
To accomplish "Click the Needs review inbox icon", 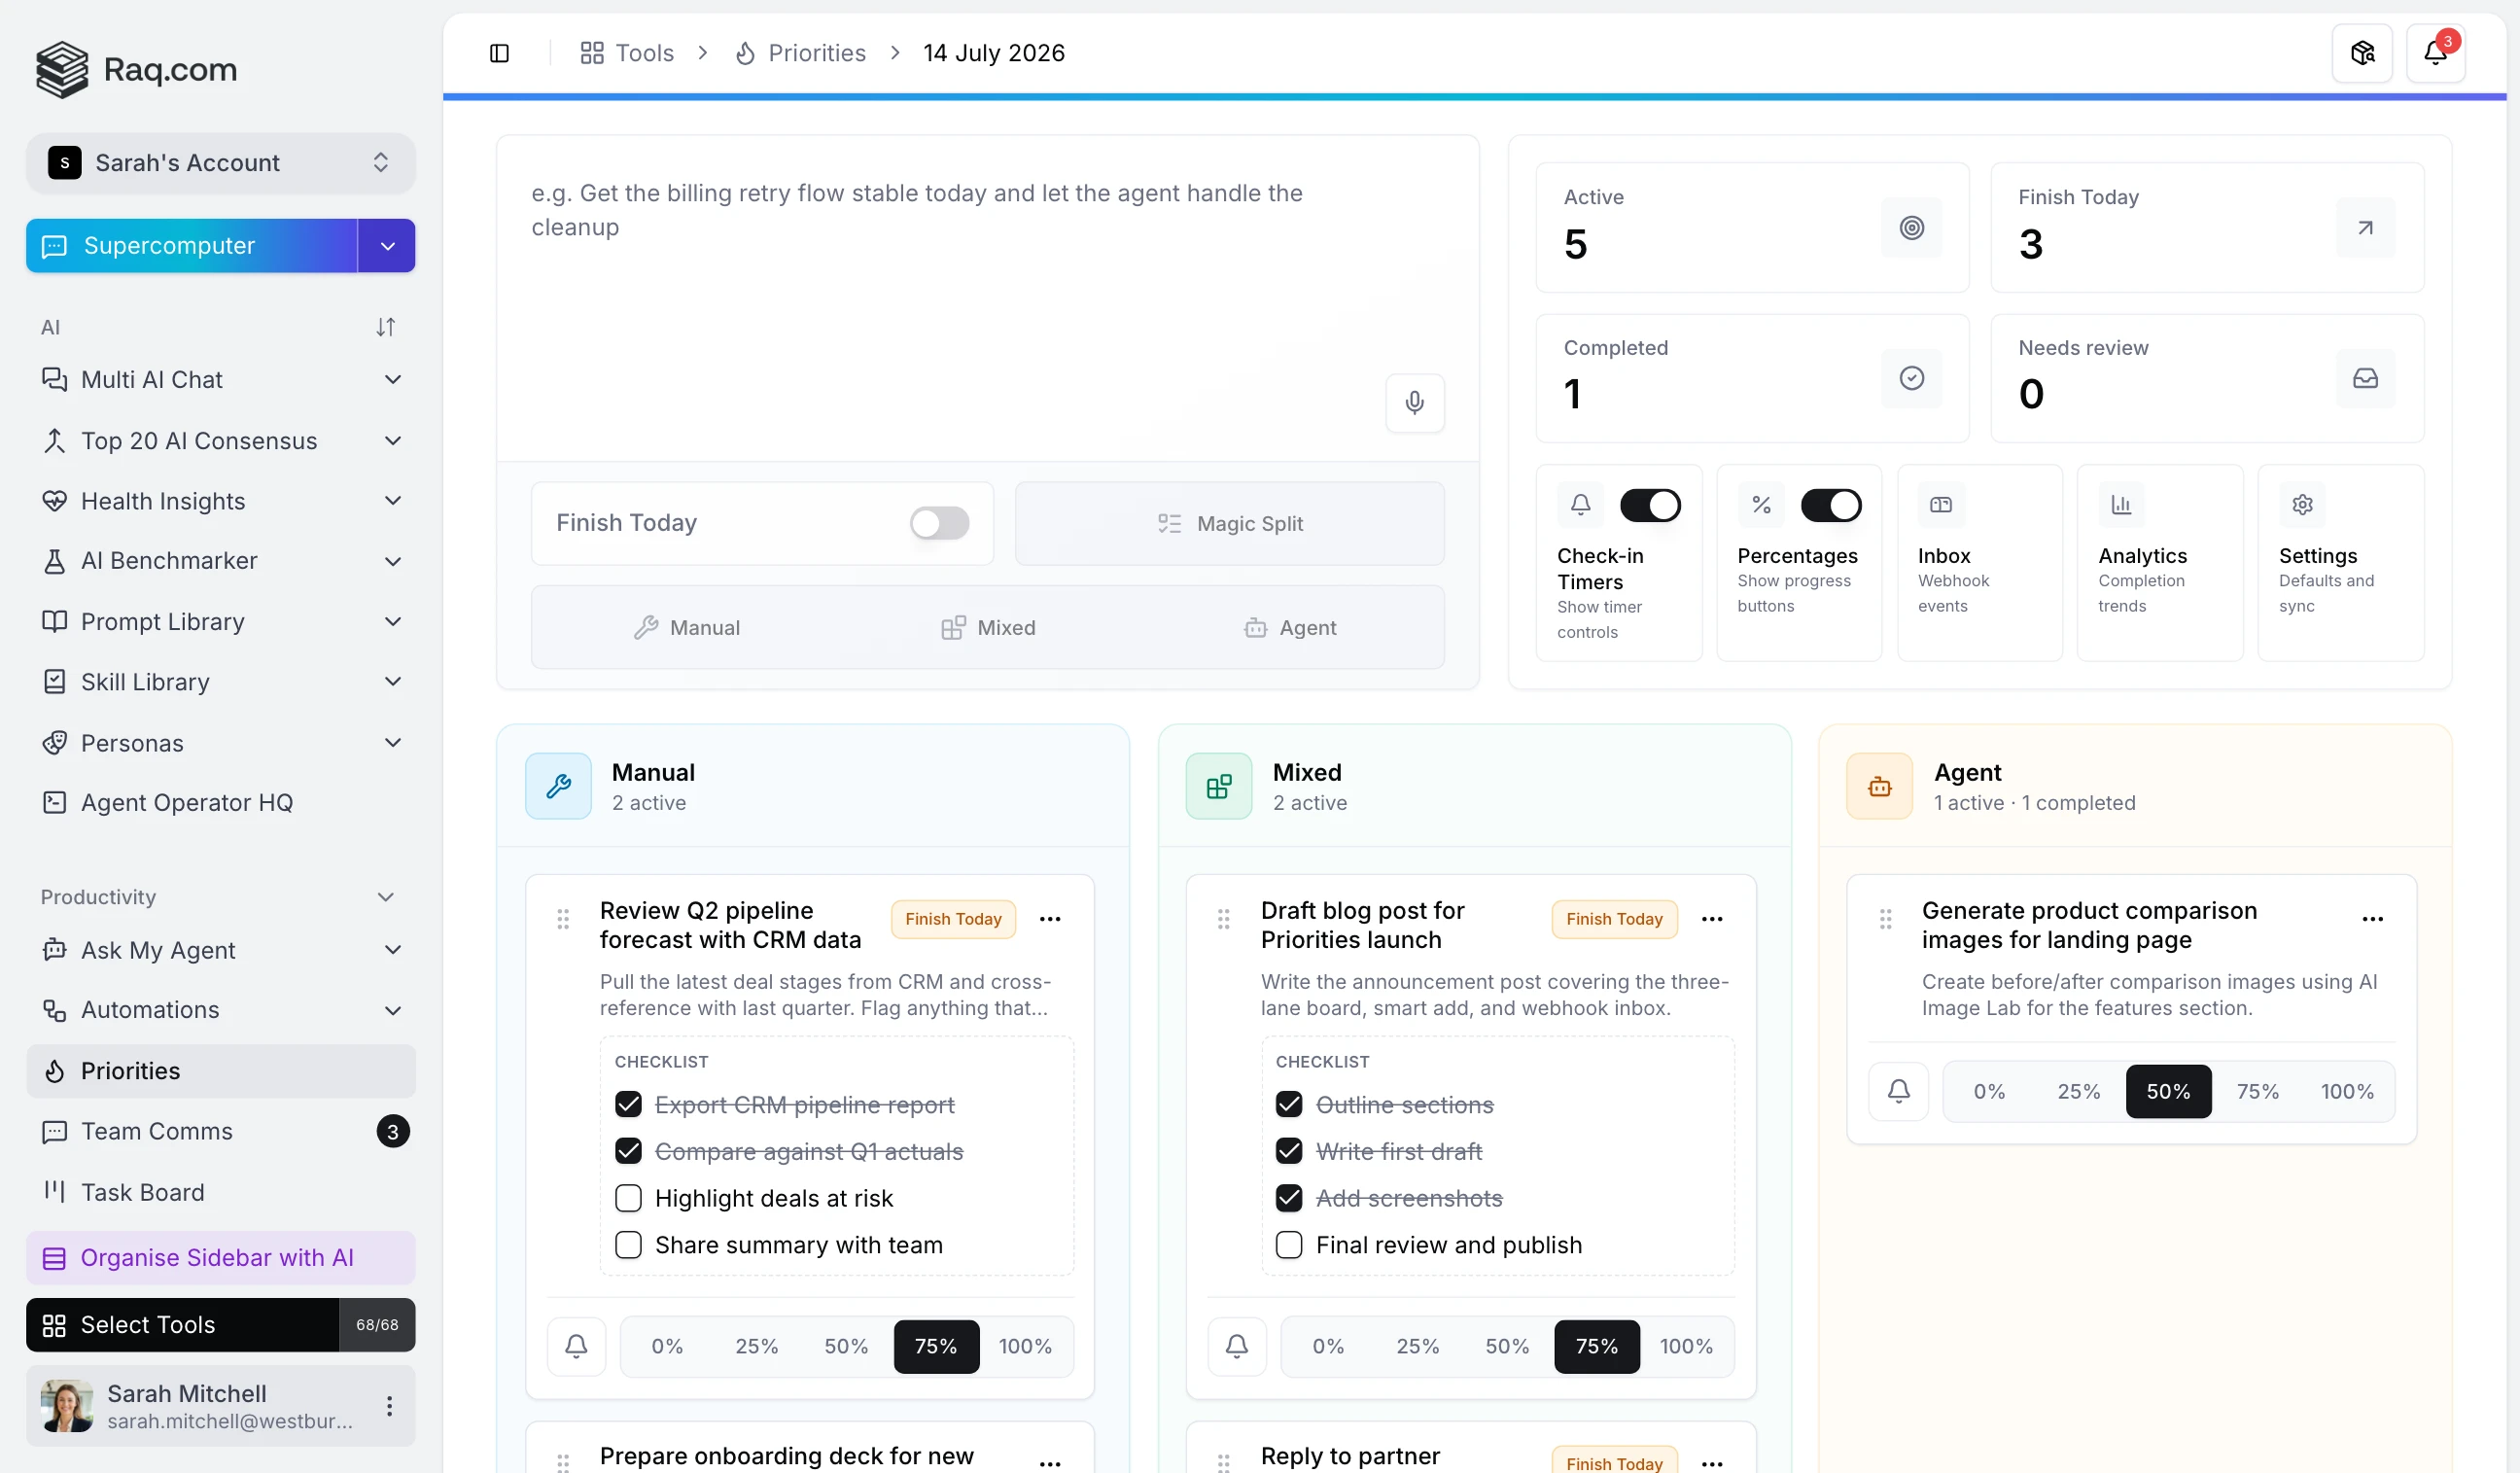I will (2365, 378).
